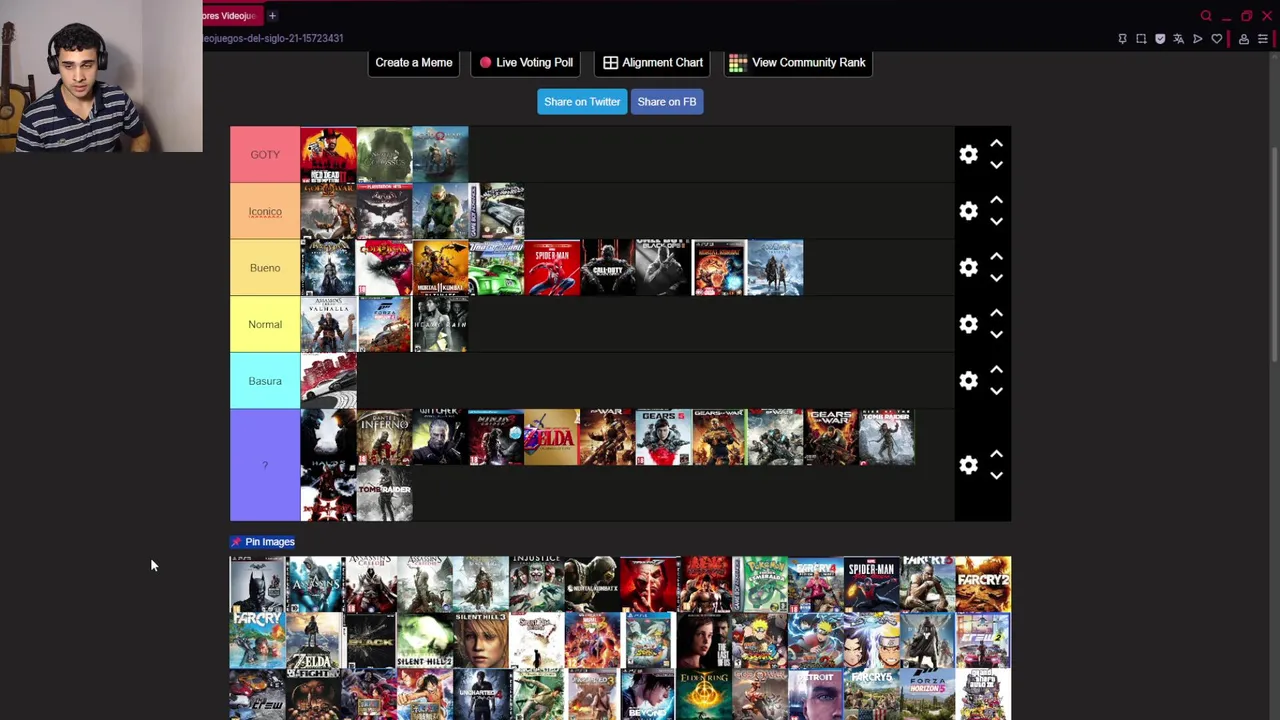Move GOTY tier row down
This screenshot has height=720, width=1280.
pos(996,165)
